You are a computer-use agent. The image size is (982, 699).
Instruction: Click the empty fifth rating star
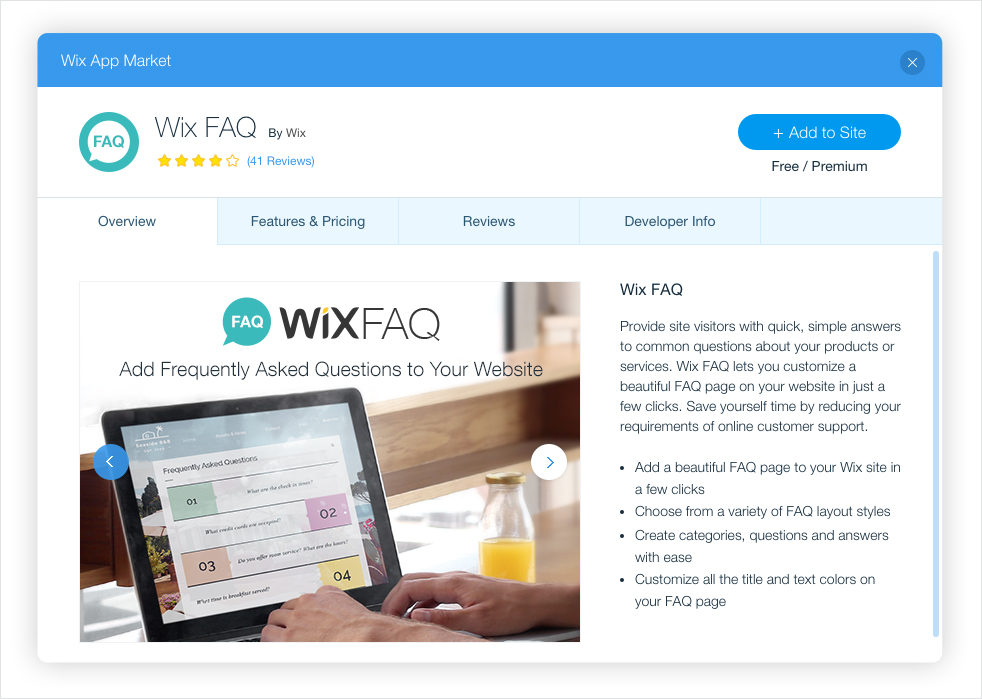(232, 161)
